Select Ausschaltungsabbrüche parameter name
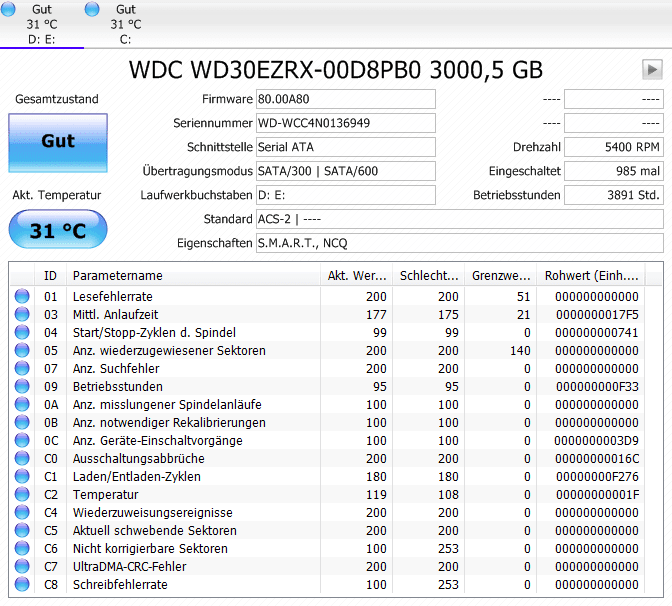Screen dimensions: 672x606 pos(138,459)
